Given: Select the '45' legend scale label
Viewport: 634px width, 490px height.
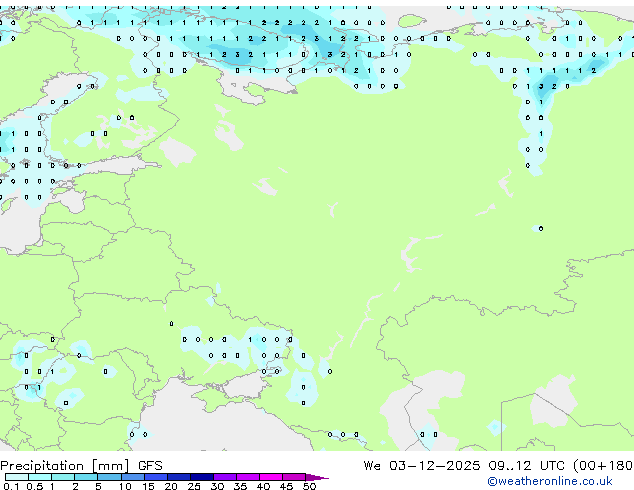Looking at the screenshot, I should pos(286,486).
